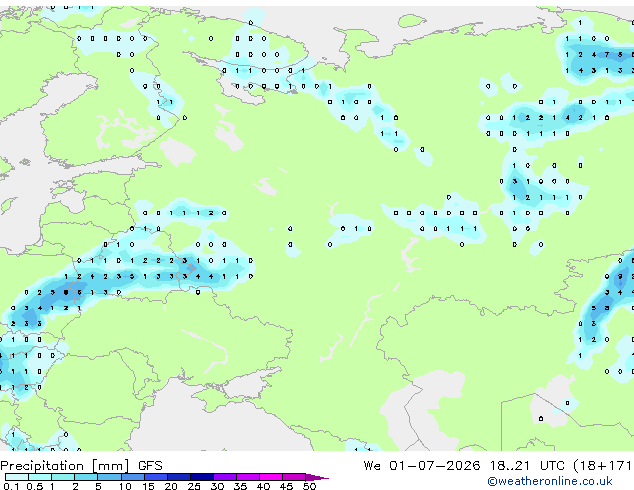The width and height of the screenshot is (634, 490).
Task: Click the legend scale label "35"
Action: pos(240,486)
